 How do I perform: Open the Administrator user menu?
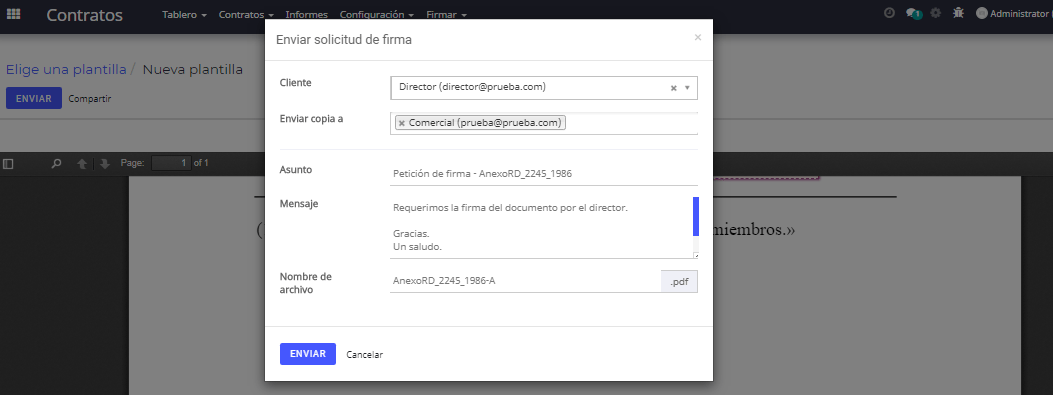click(1014, 13)
